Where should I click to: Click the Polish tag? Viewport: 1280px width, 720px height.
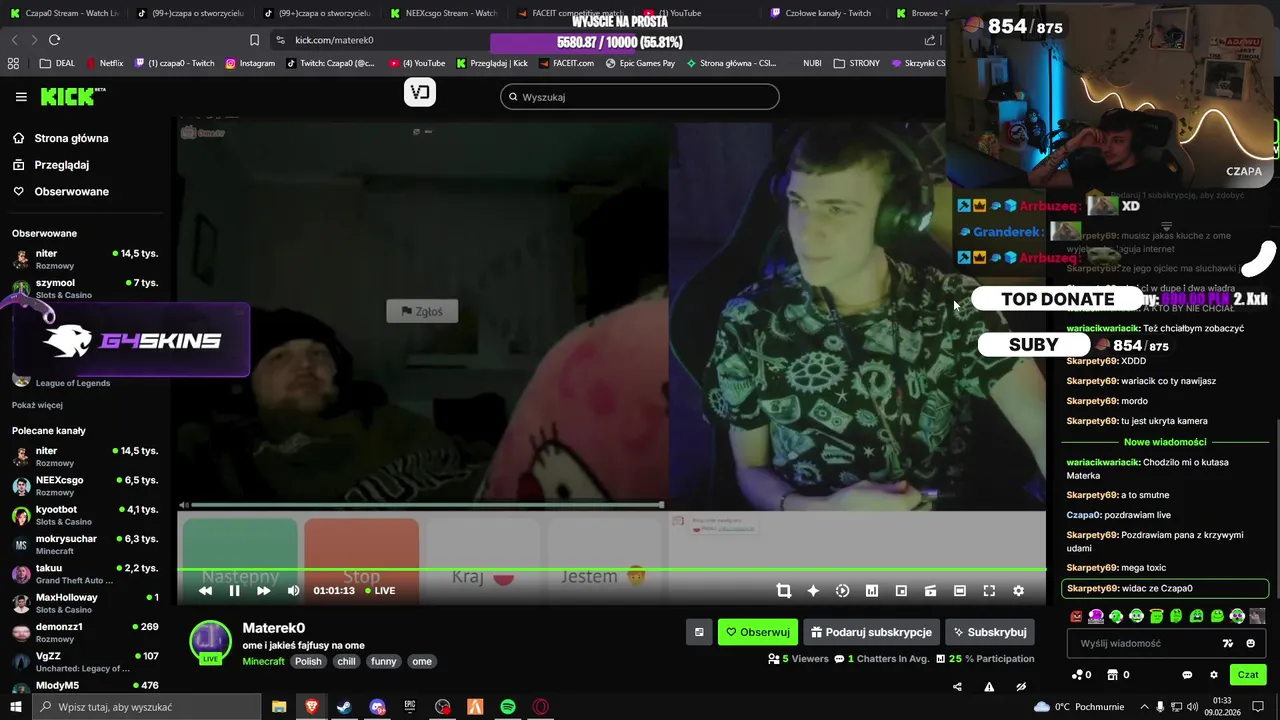tap(308, 661)
